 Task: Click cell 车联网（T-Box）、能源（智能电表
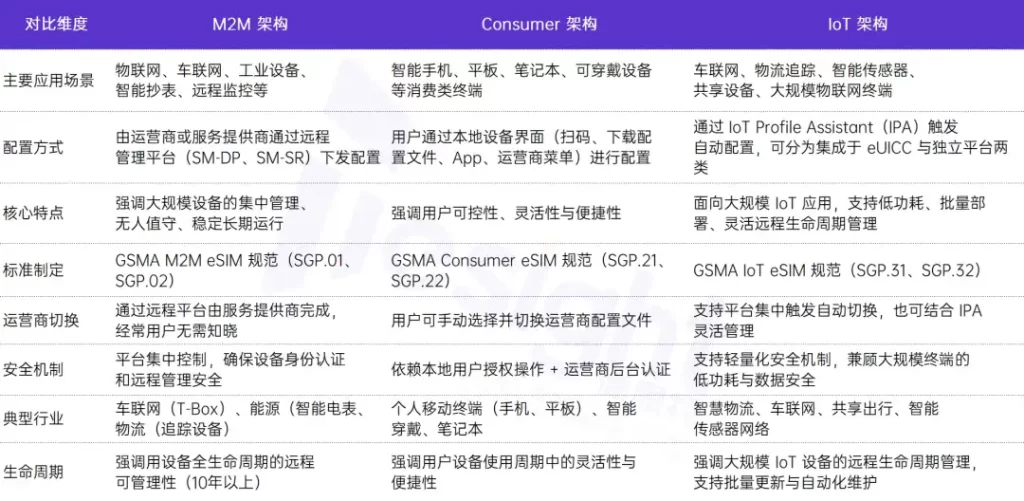pyautogui.click(x=239, y=419)
